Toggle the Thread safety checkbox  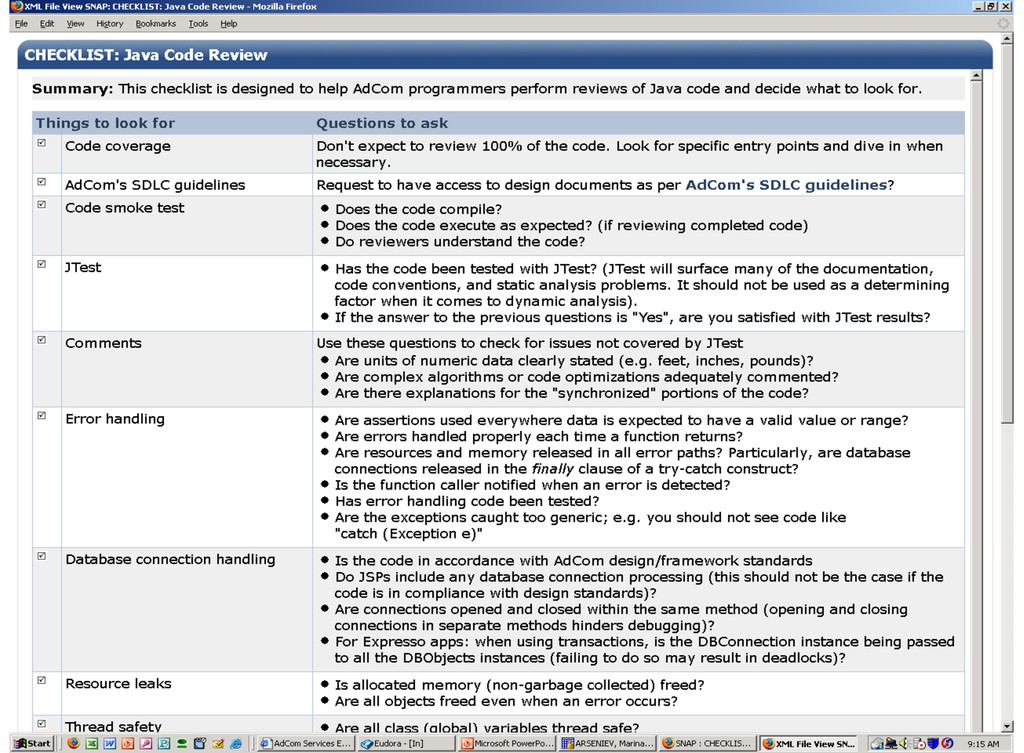tap(42, 724)
